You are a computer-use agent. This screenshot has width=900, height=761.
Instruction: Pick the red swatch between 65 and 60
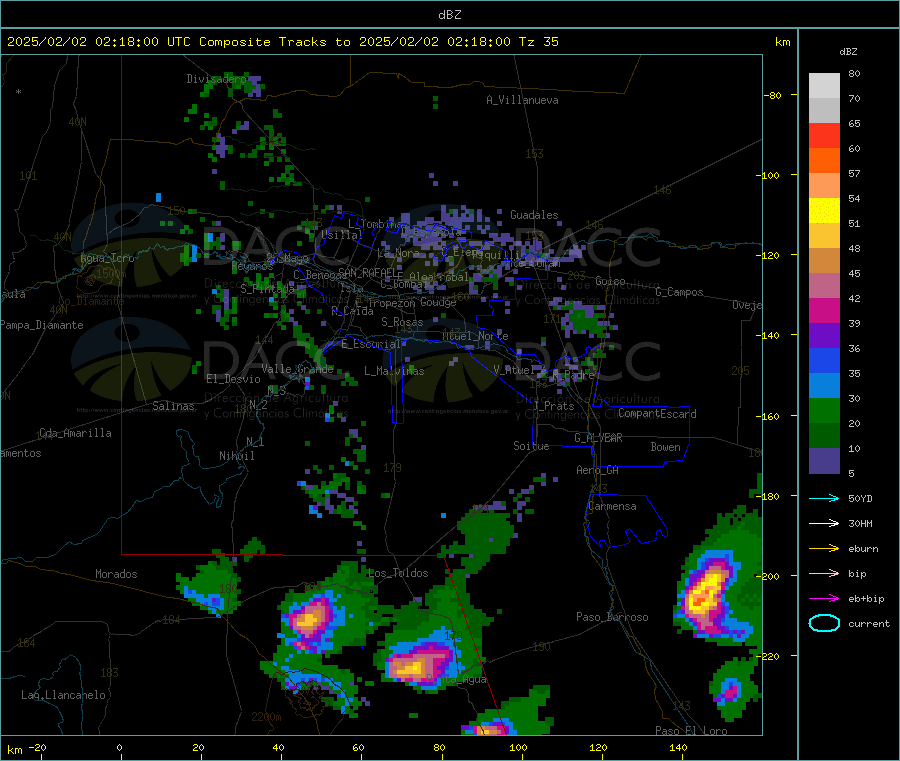coord(824,135)
